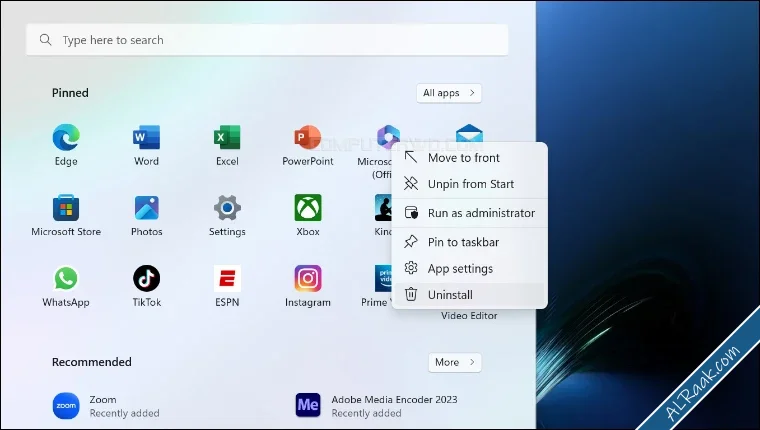Expand More recommended items

pos(455,362)
